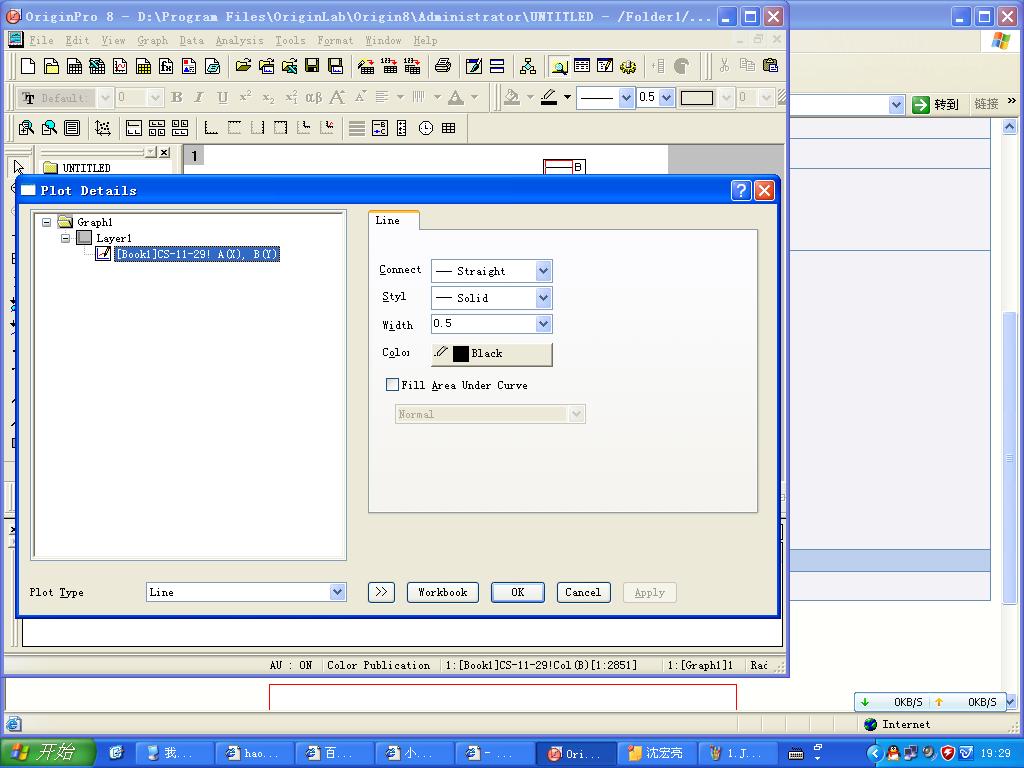Image resolution: width=1024 pixels, height=768 pixels.
Task: Switch to the Ori... taskbar item
Action: click(x=576, y=753)
